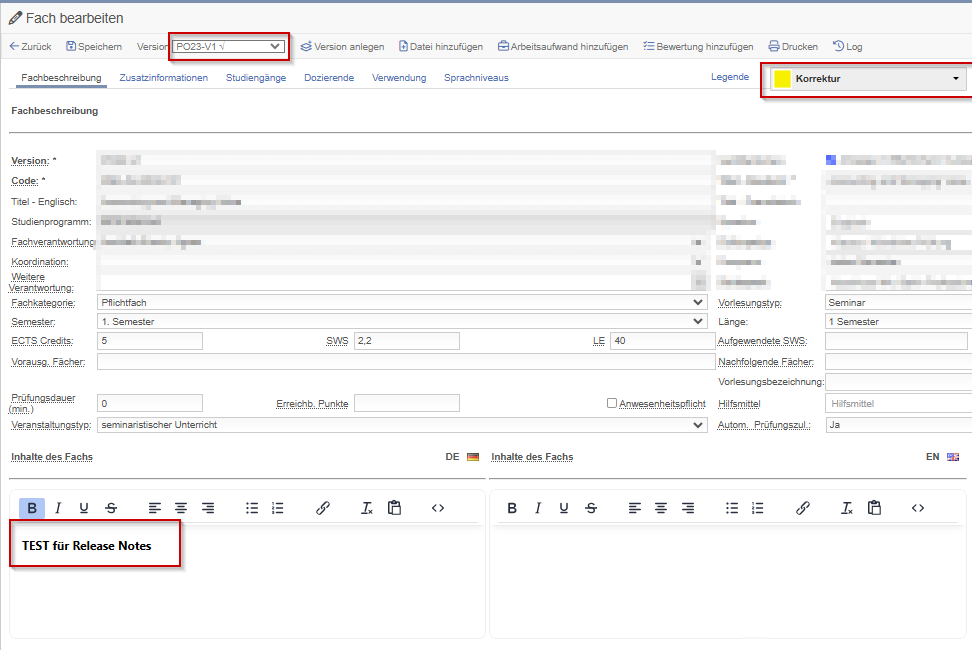Click the Hilfsmittel input field

point(899,403)
